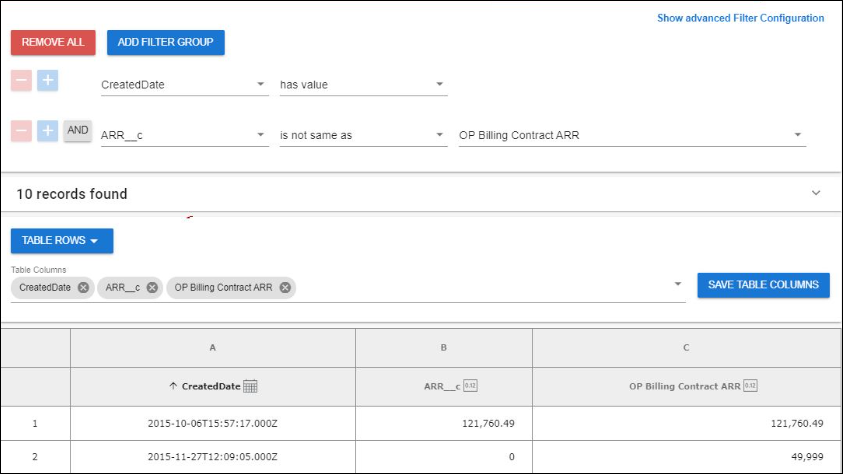Screen dimensions: 843x474
Task: Sort by the CreatedDate column header
Action: 211,386
